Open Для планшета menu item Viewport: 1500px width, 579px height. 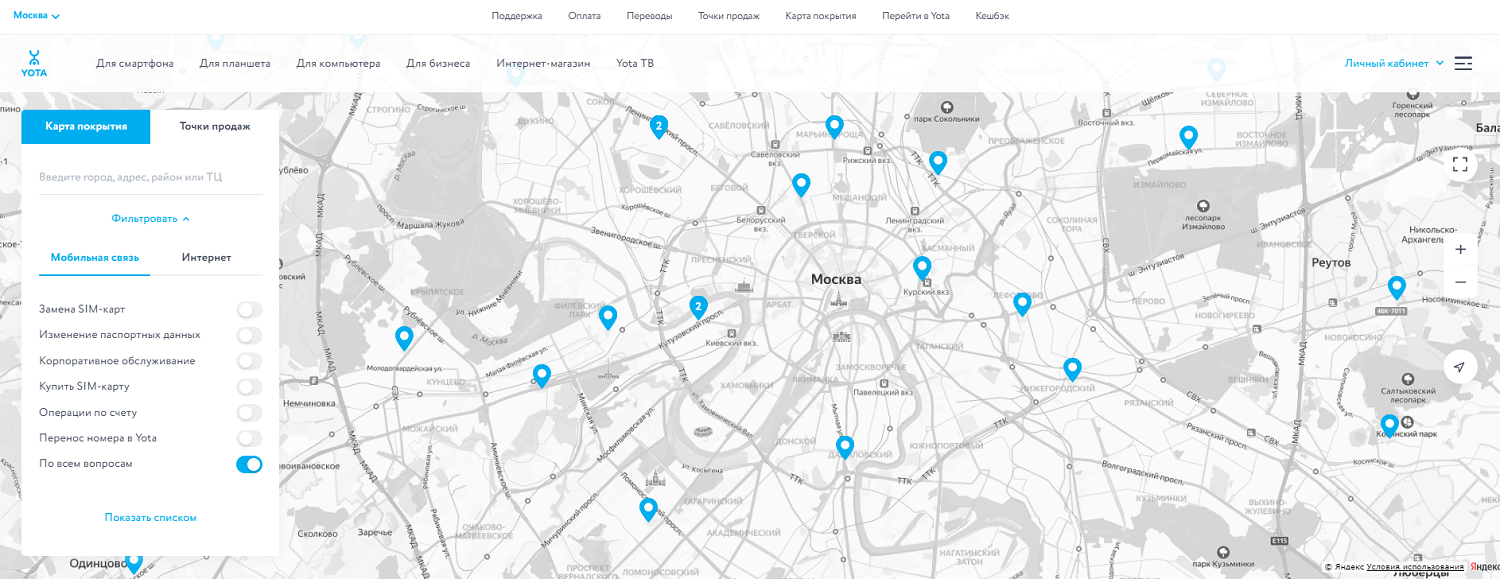pyautogui.click(x=235, y=63)
